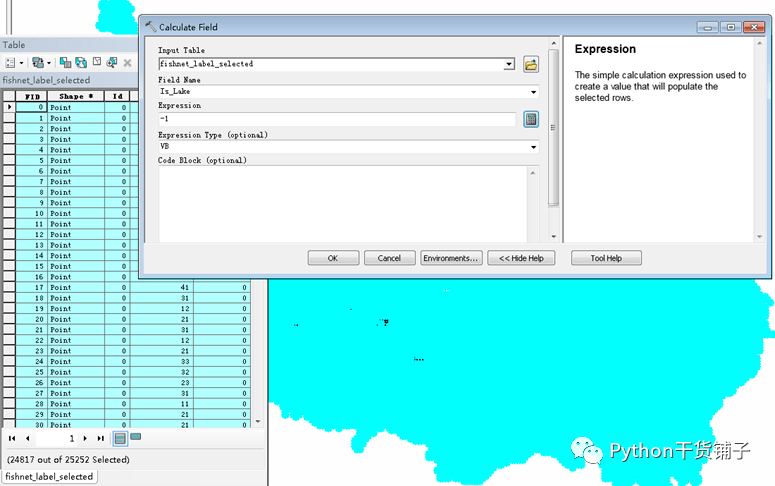Open Environments settings button

click(451, 258)
